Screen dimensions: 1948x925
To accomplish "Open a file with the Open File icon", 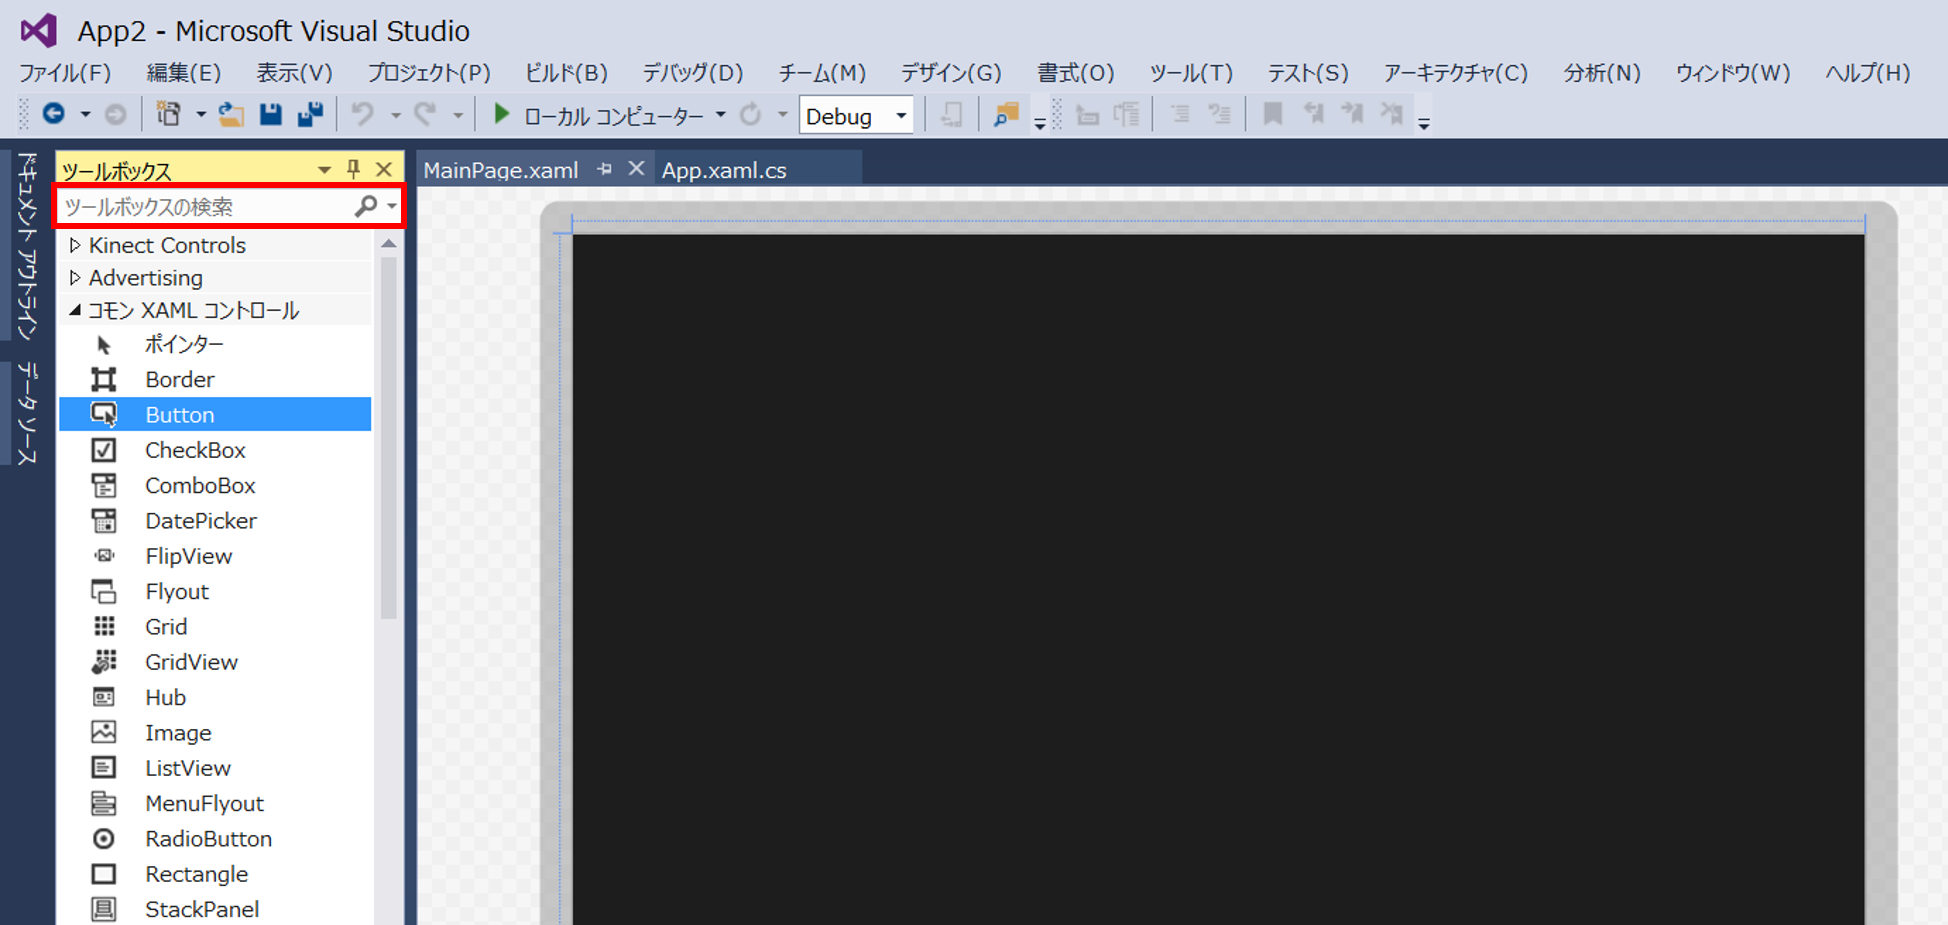I will click(231, 114).
